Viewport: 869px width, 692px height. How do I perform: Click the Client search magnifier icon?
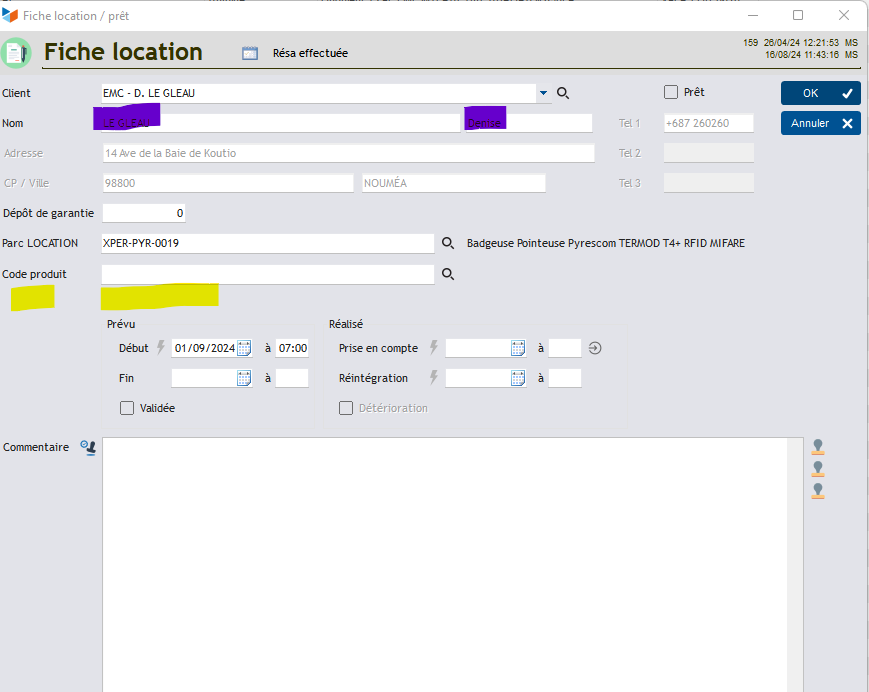pyautogui.click(x=563, y=93)
